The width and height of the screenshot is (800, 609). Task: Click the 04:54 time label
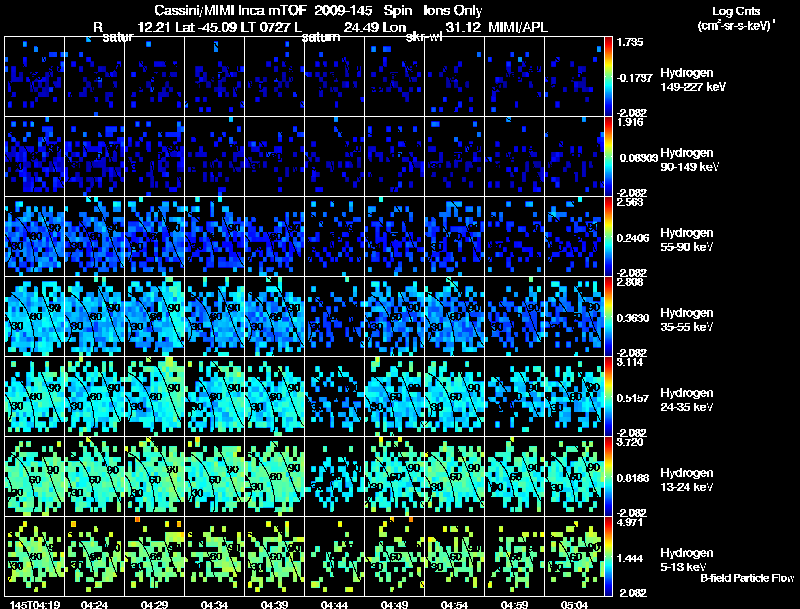455,605
